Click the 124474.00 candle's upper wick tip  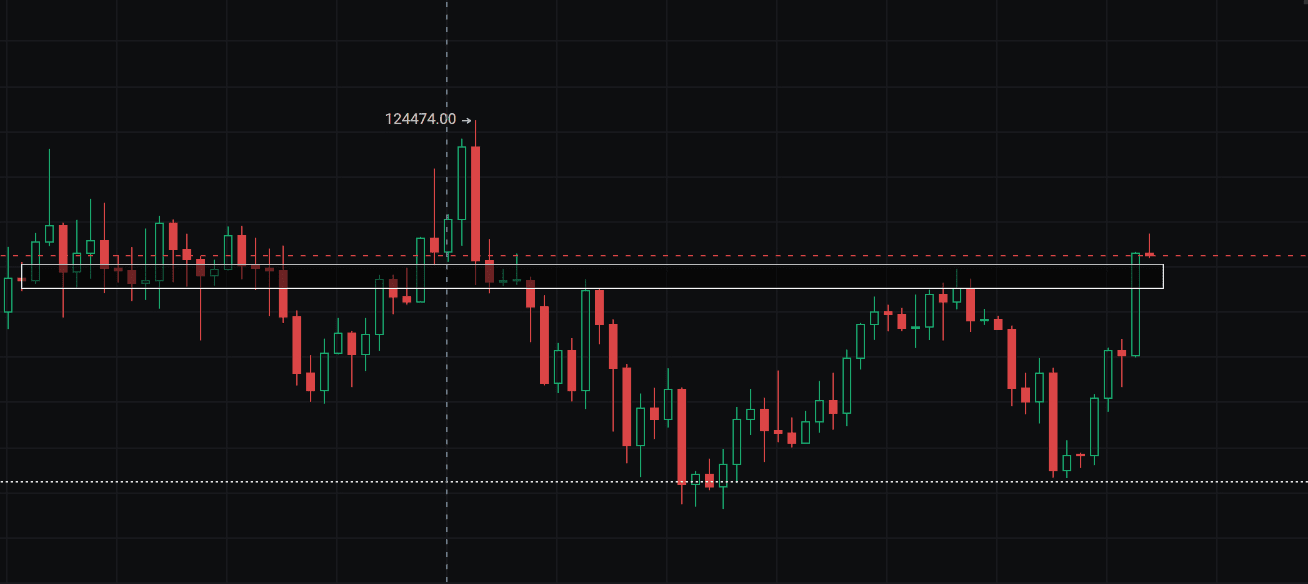[475, 121]
